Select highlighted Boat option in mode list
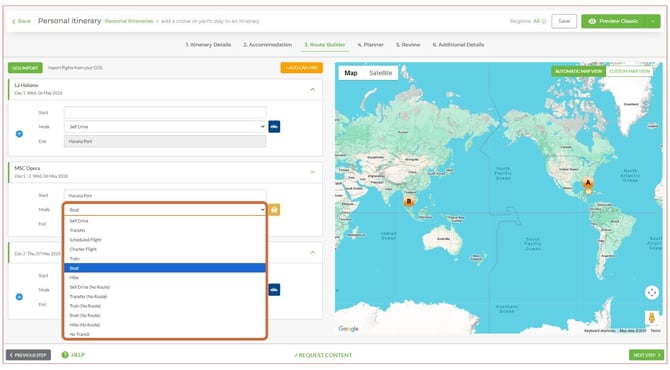 (x=165, y=268)
